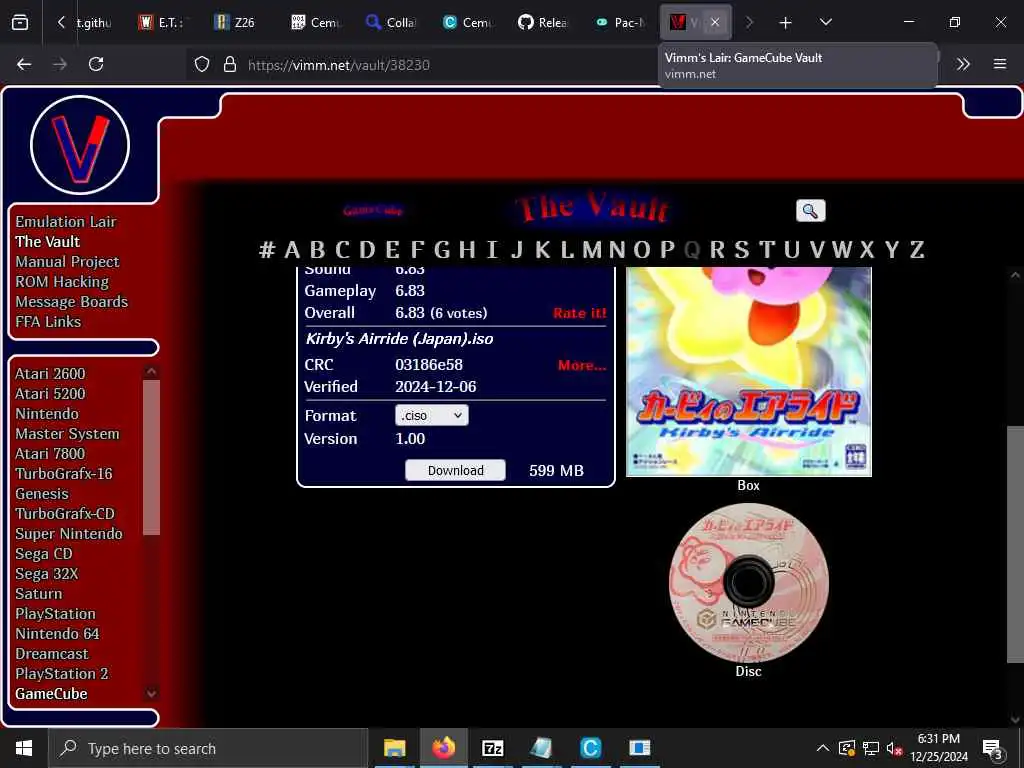Switch to the t.github browser tab
1024x768 pixels.
(x=93, y=22)
